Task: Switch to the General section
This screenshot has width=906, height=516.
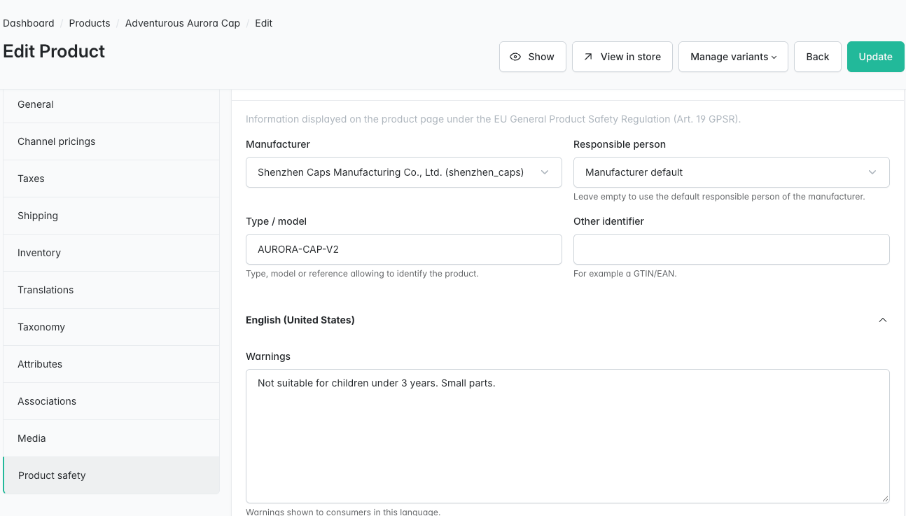Action: tap(111, 105)
